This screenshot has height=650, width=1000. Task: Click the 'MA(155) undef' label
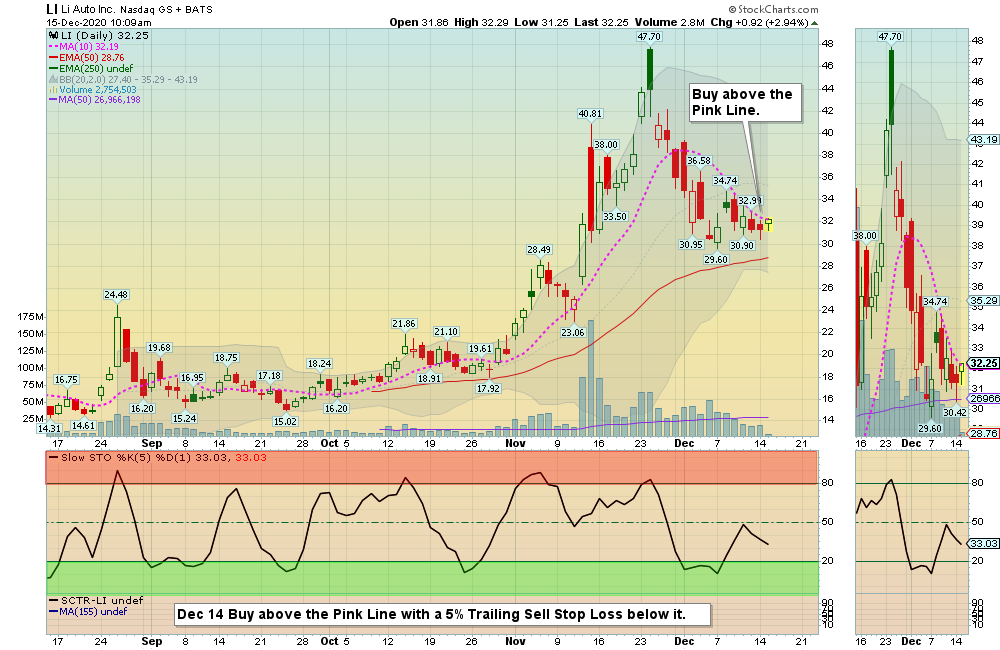(89, 611)
